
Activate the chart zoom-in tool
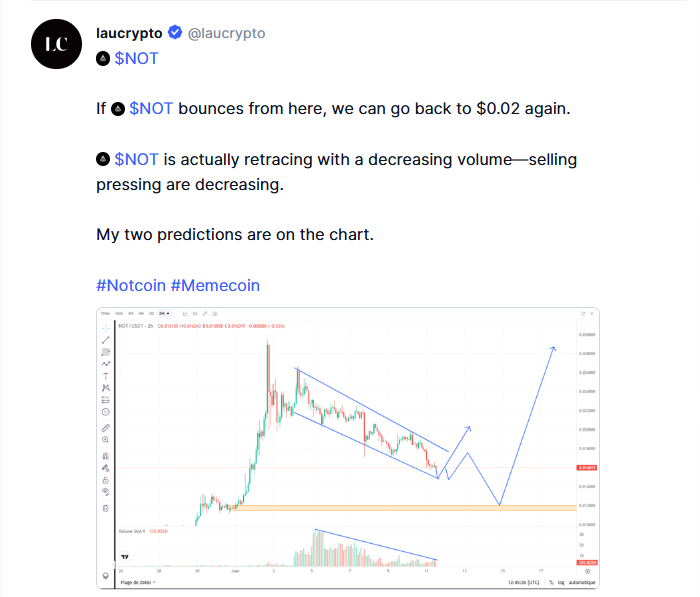(106, 440)
